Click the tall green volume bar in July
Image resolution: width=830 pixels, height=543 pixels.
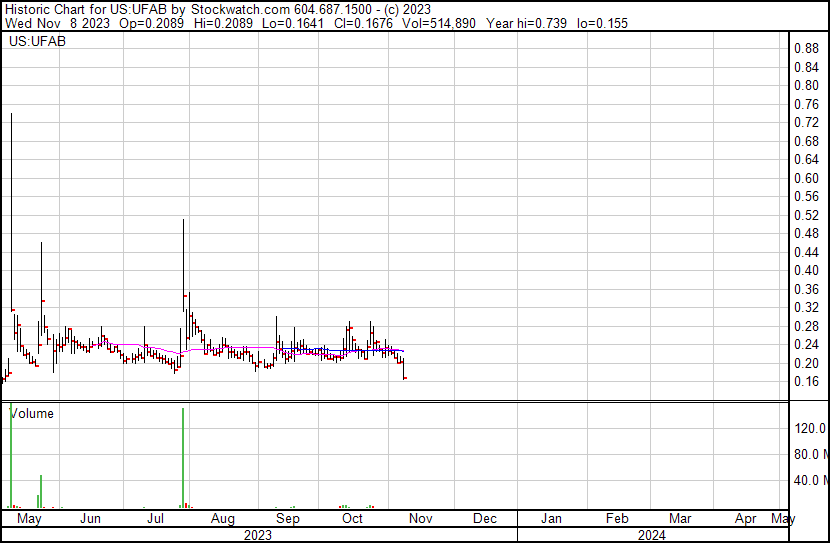click(x=183, y=458)
